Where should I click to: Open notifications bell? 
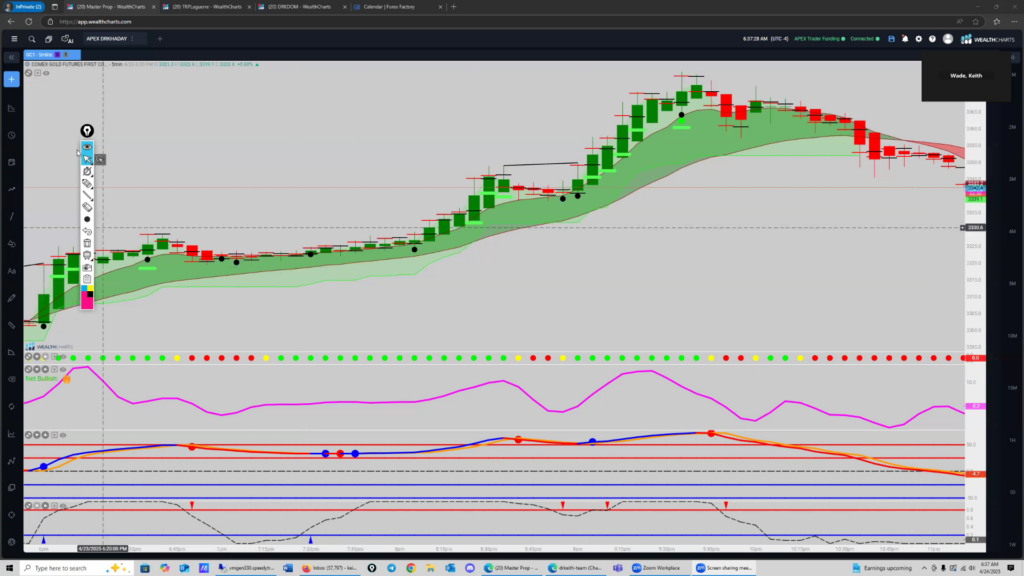click(904, 39)
